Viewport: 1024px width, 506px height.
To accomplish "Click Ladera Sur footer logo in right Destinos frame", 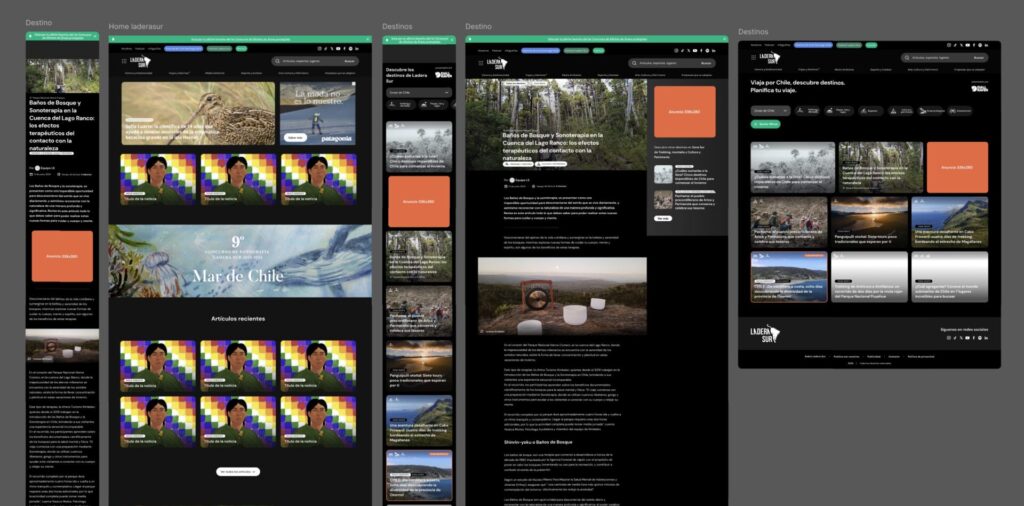I will [765, 333].
